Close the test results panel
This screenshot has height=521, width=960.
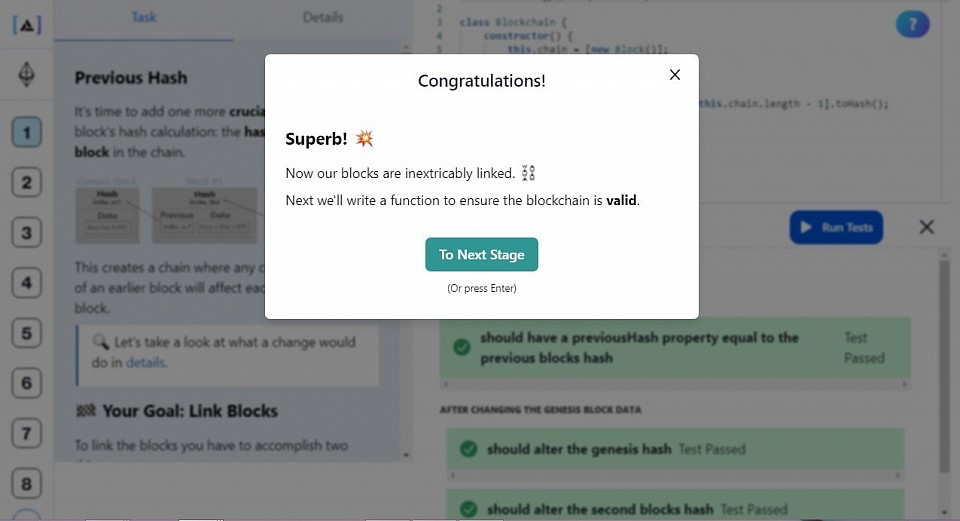click(x=926, y=227)
